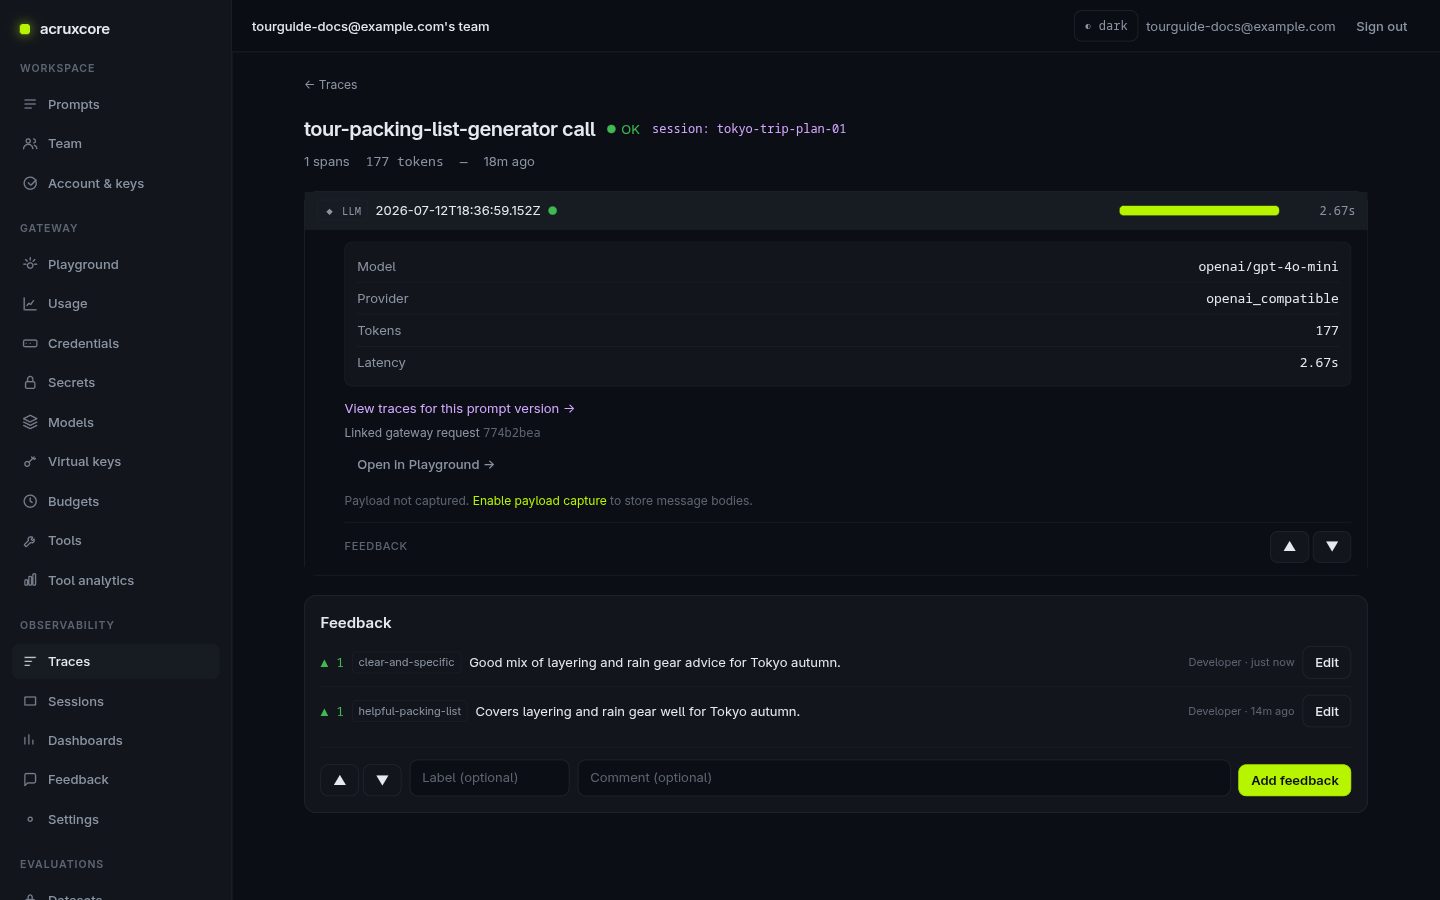The image size is (1440, 900).
Task: Collapse the LLM span row
Action: pyautogui.click(x=835, y=211)
